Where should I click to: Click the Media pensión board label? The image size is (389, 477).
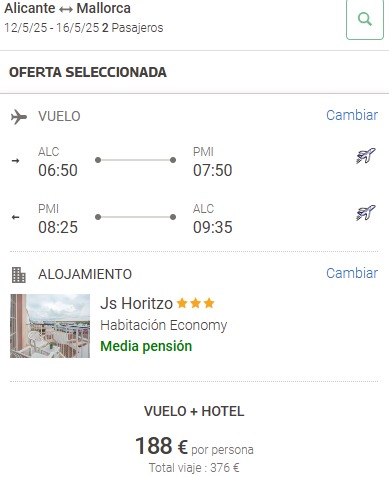point(146,346)
